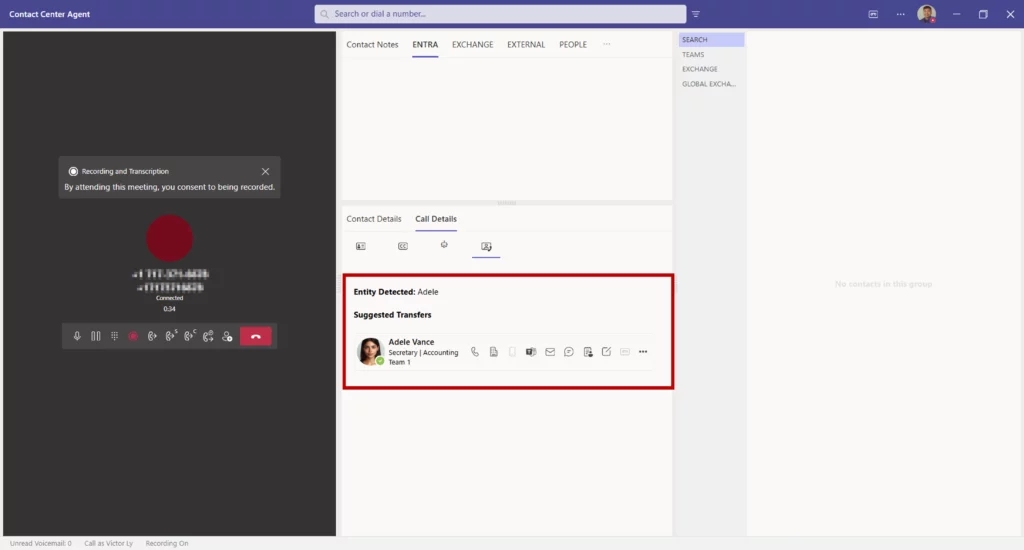This screenshot has height=550, width=1024.
Task: Mute the microphone in call controls
Action: click(x=77, y=337)
